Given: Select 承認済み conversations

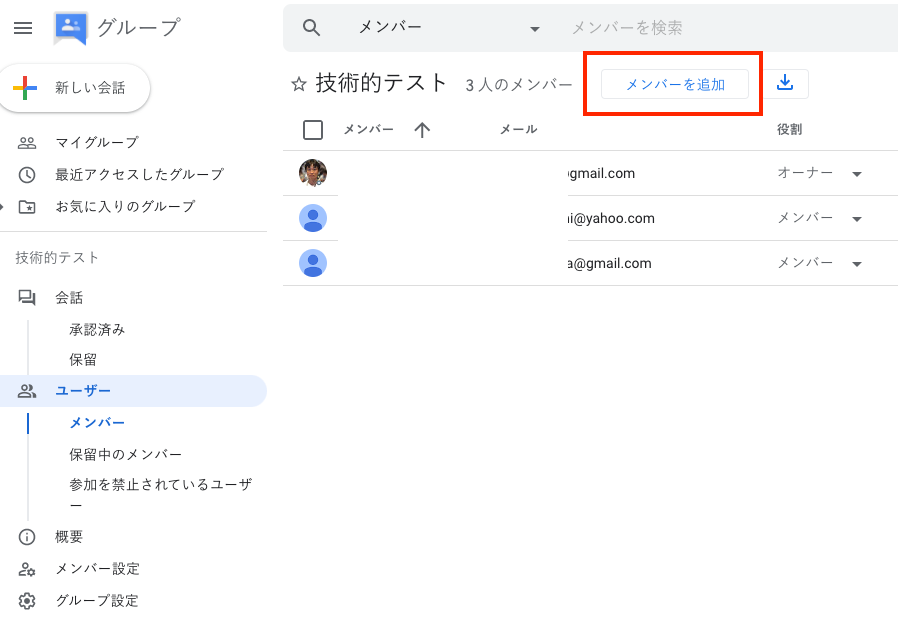Looking at the screenshot, I should pyautogui.click(x=97, y=330).
